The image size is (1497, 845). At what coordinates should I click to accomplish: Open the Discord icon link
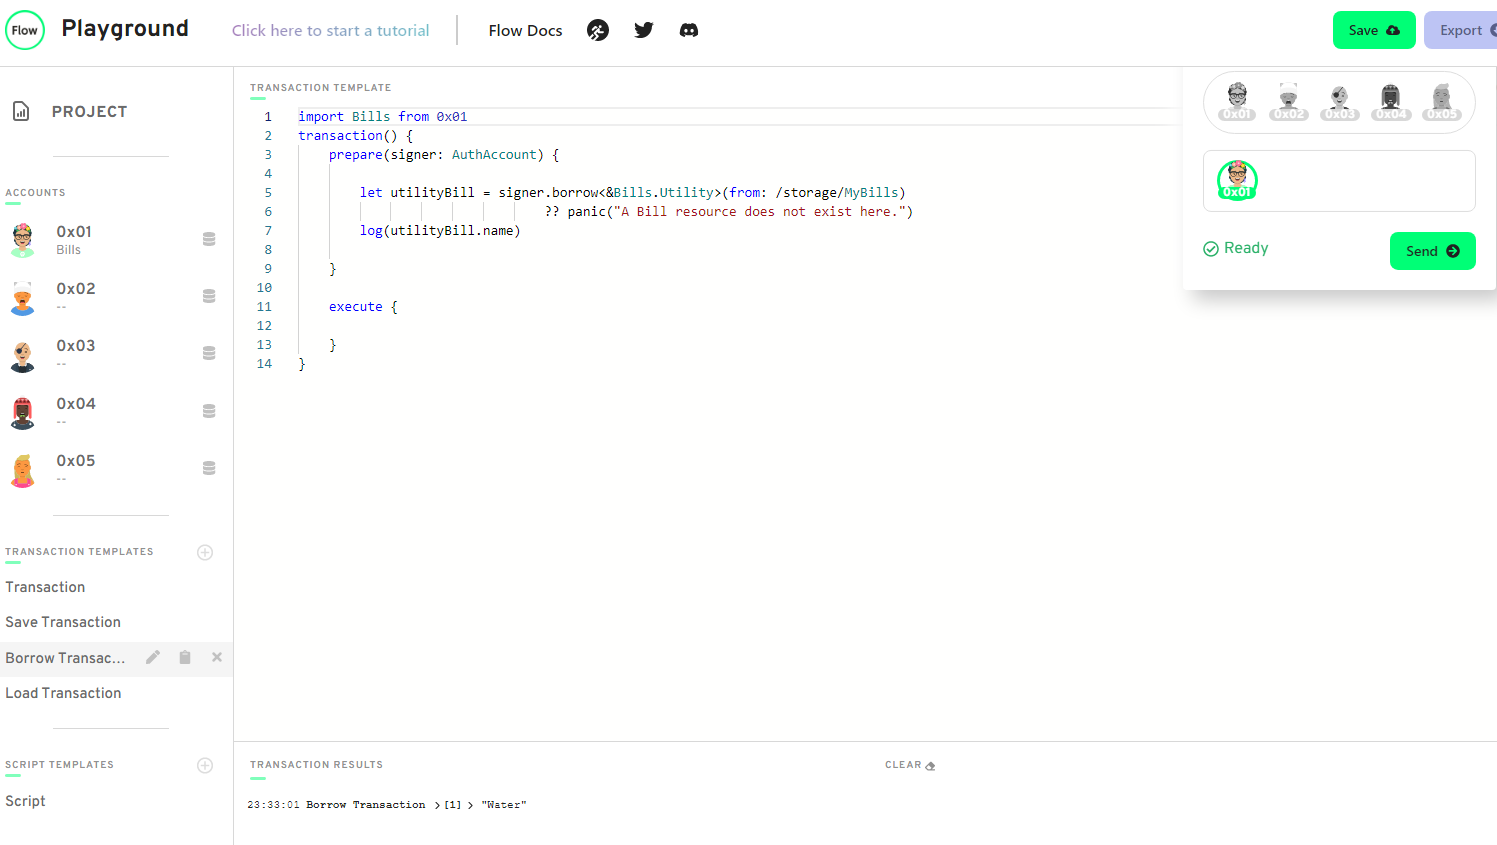click(689, 30)
